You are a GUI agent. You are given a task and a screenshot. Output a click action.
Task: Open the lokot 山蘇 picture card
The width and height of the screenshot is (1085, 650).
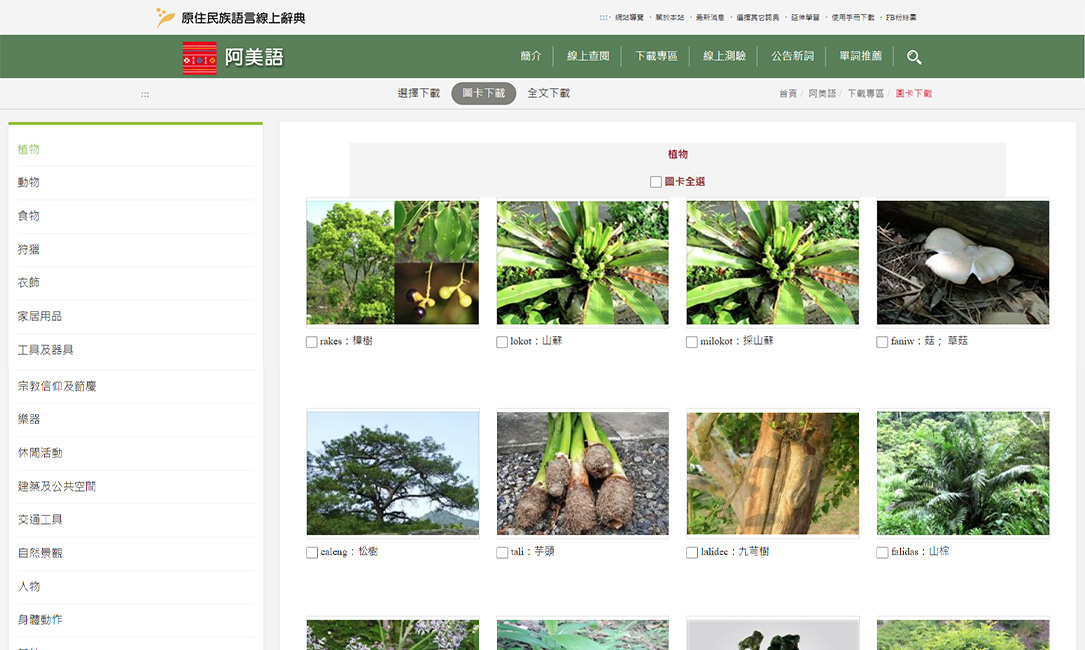click(x=583, y=262)
